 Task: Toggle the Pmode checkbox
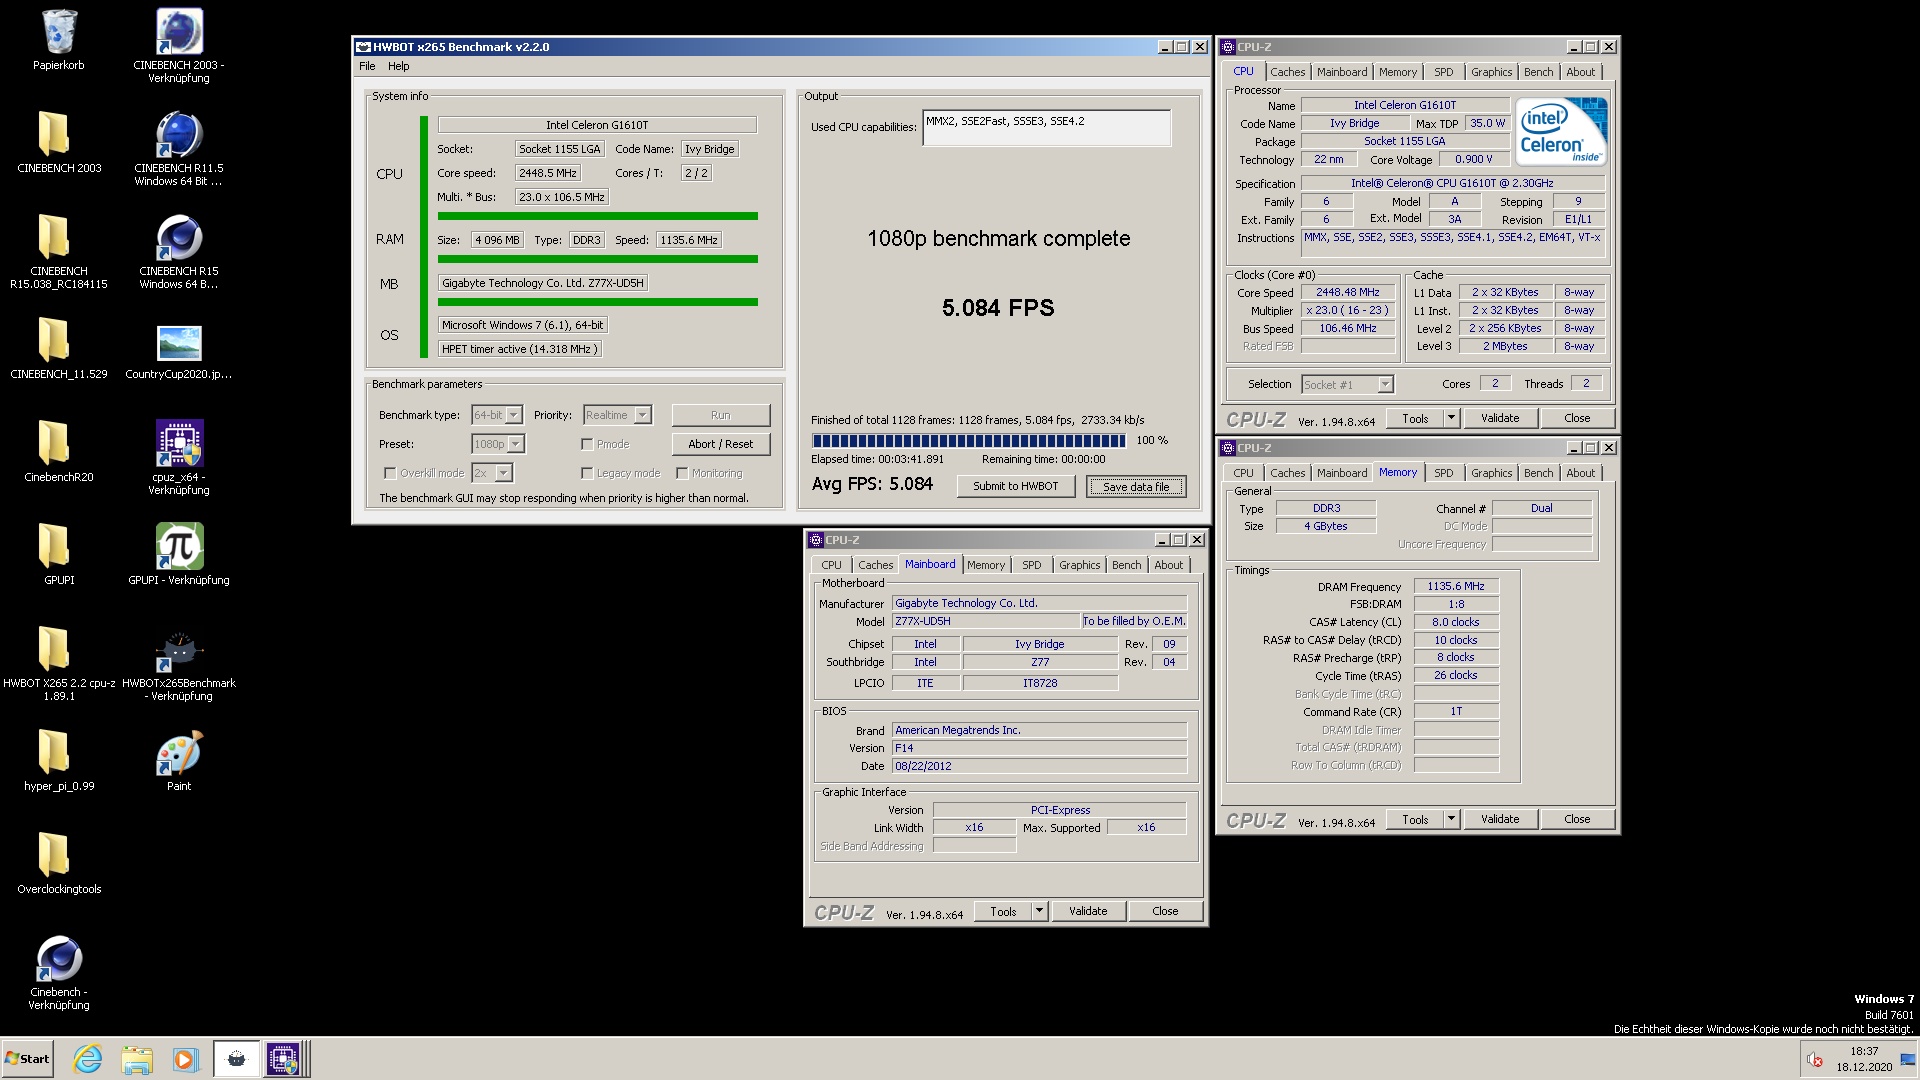587,444
